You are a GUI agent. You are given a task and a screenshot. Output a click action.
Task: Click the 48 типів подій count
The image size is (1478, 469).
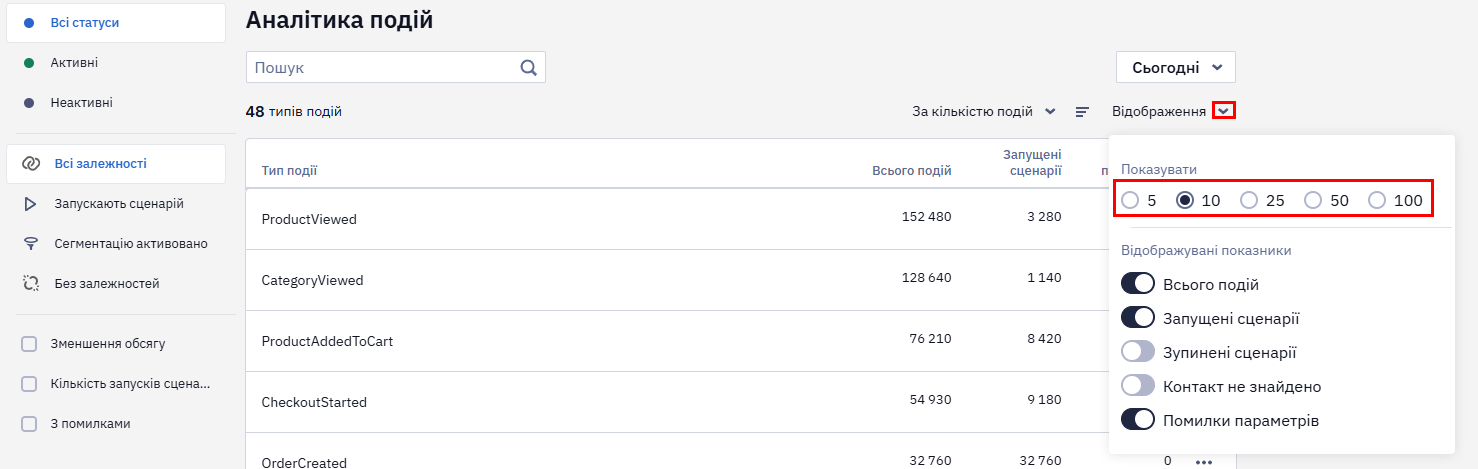(x=294, y=112)
